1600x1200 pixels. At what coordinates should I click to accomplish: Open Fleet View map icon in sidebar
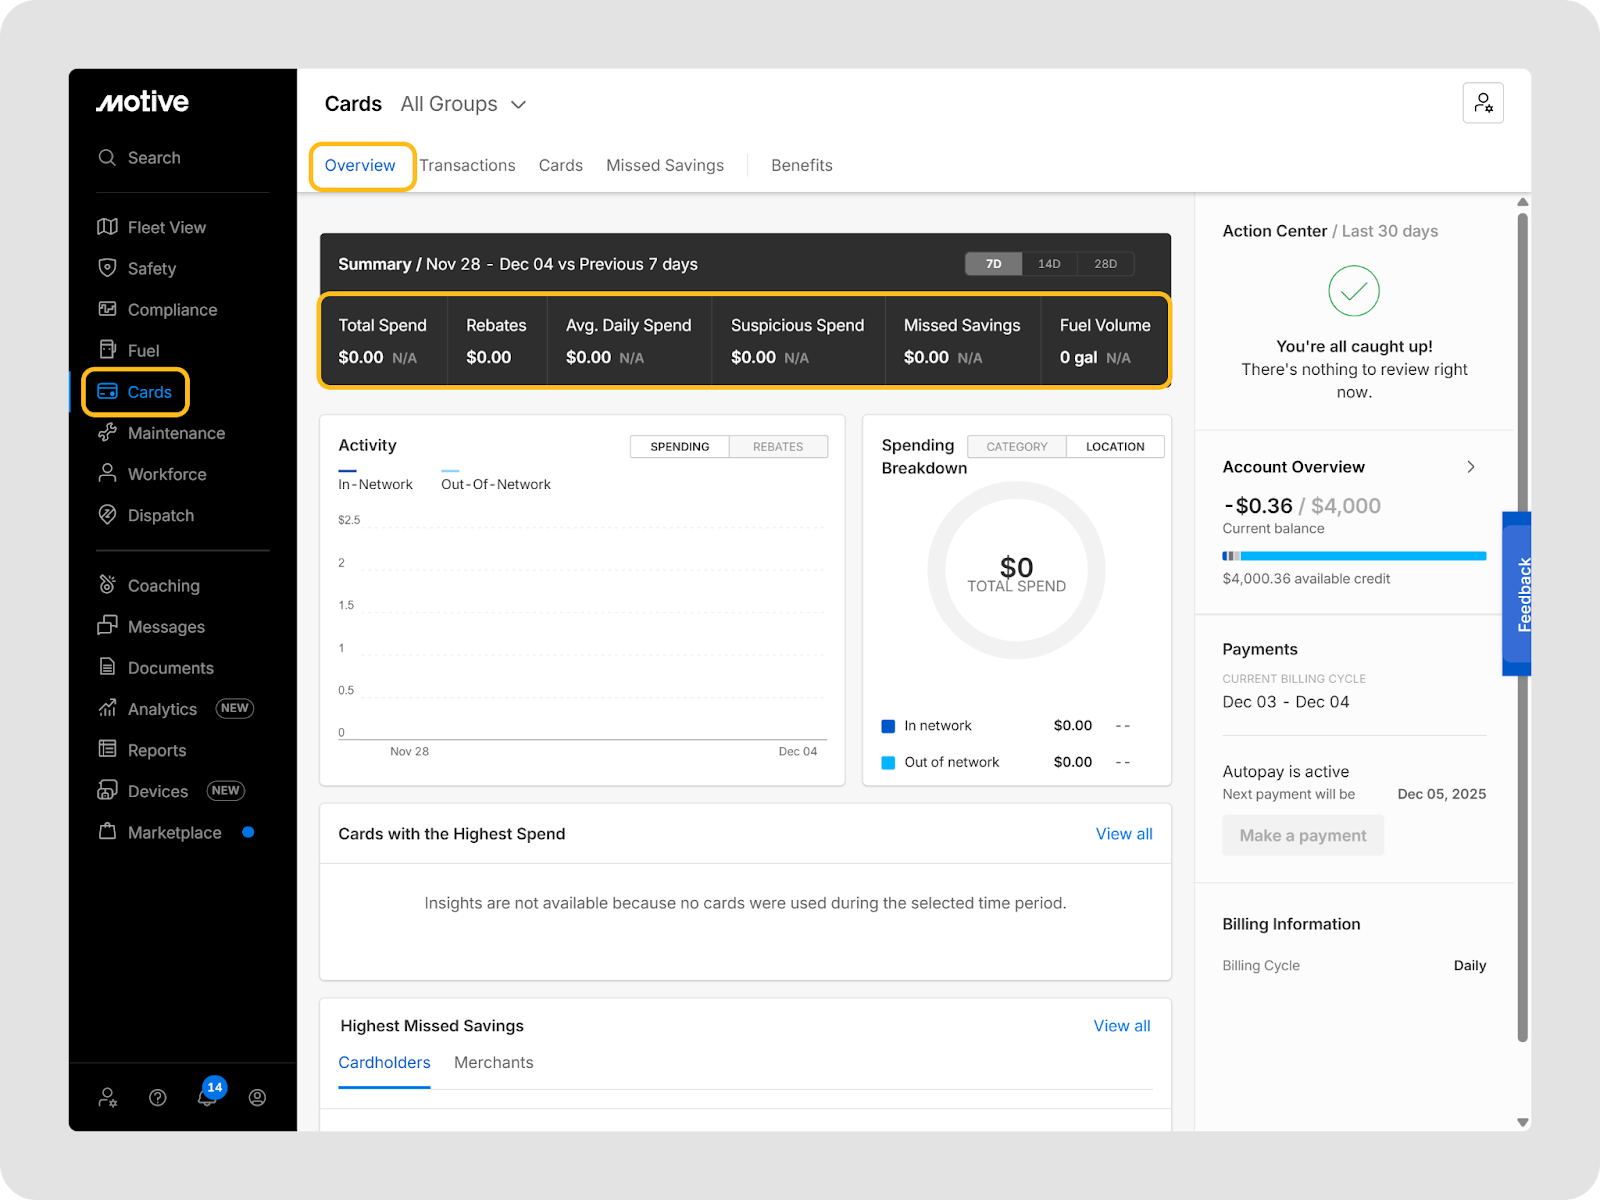tap(107, 227)
